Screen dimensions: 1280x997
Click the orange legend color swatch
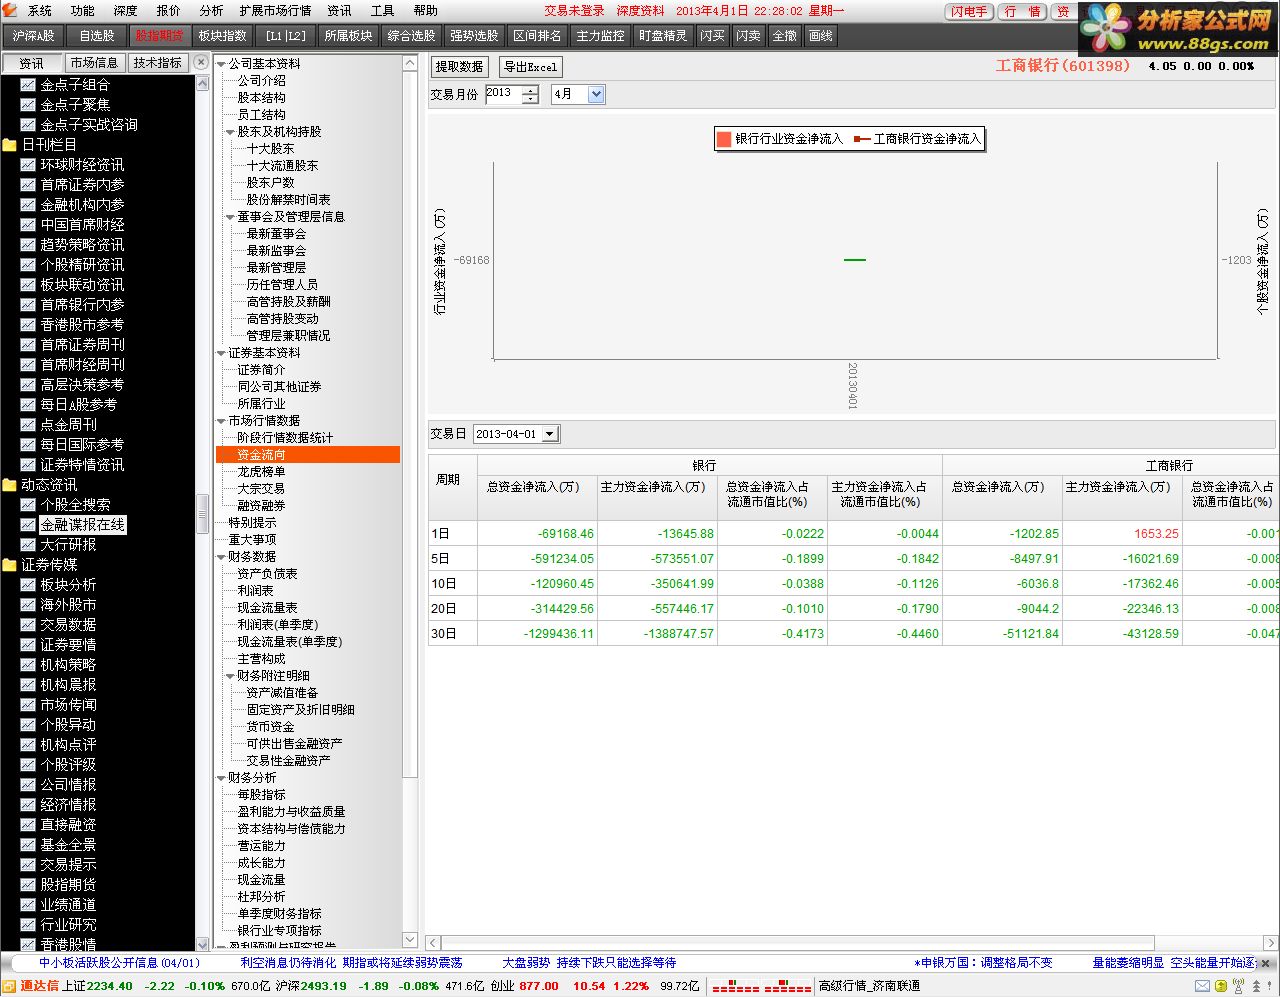click(724, 139)
